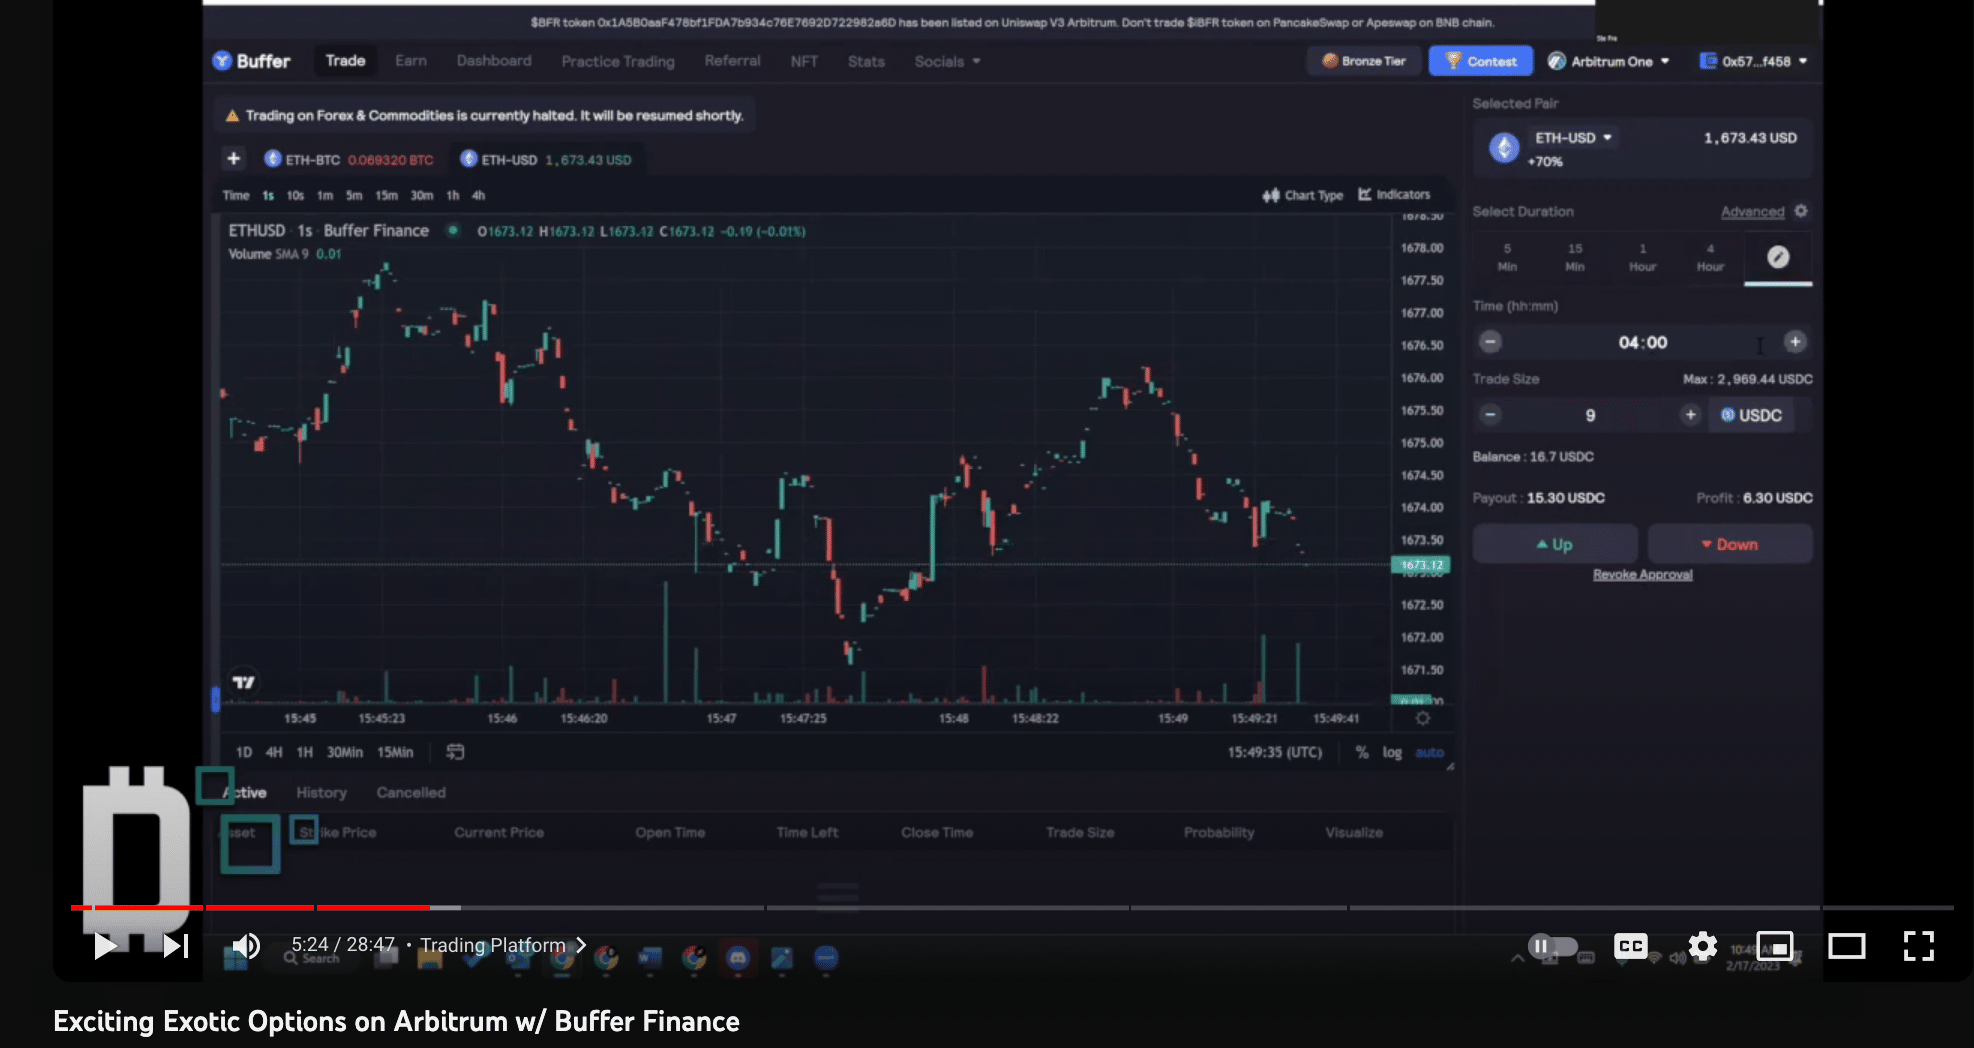Toggle the autoplay switch

click(1552, 945)
